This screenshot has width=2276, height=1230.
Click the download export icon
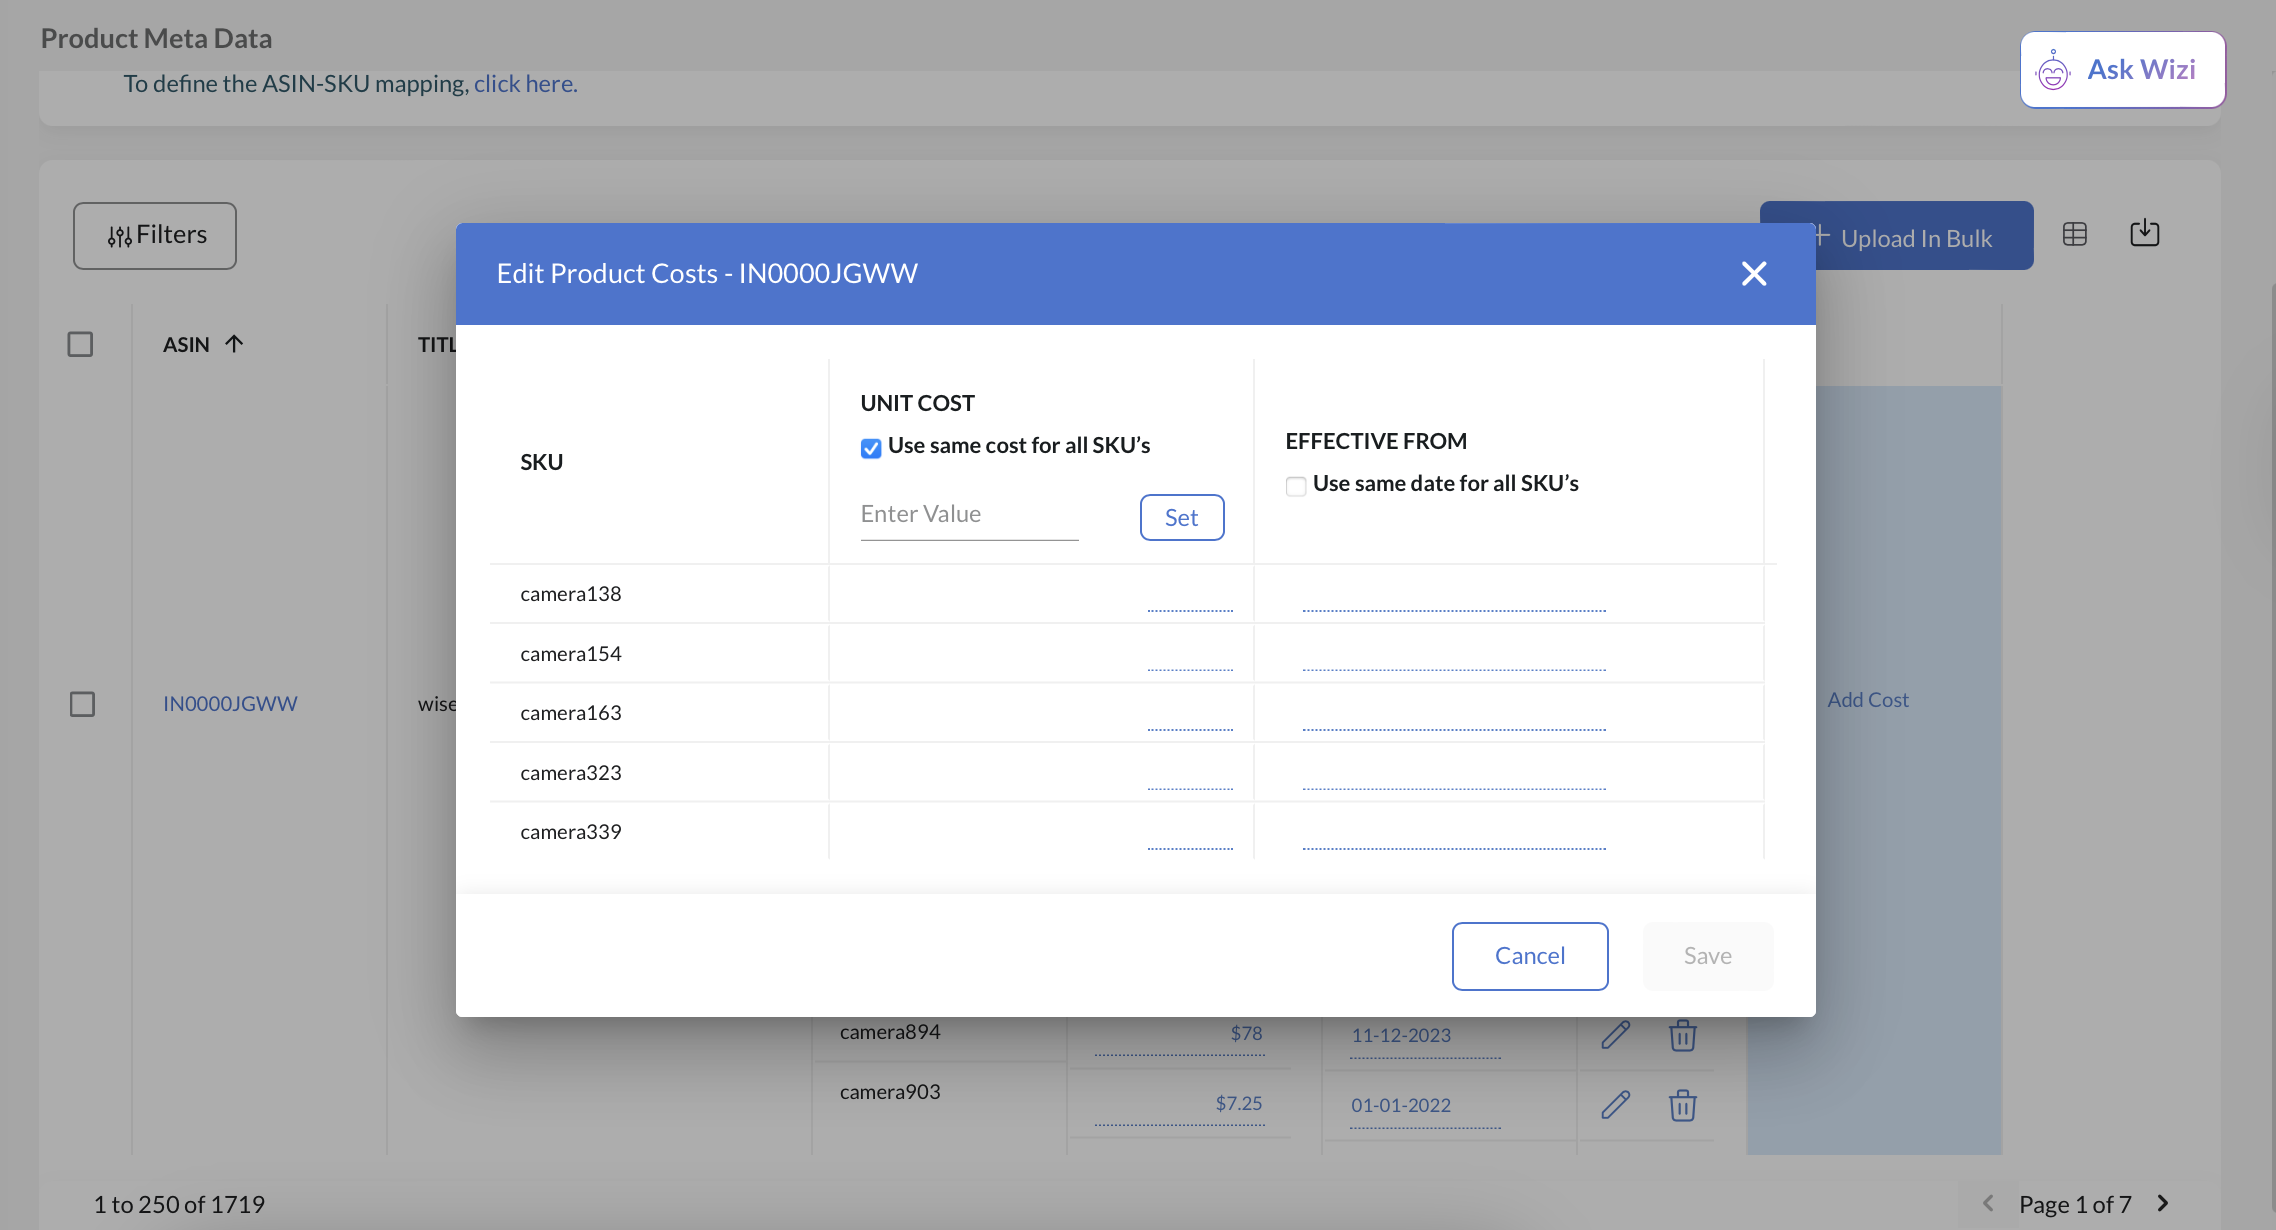click(x=2144, y=234)
